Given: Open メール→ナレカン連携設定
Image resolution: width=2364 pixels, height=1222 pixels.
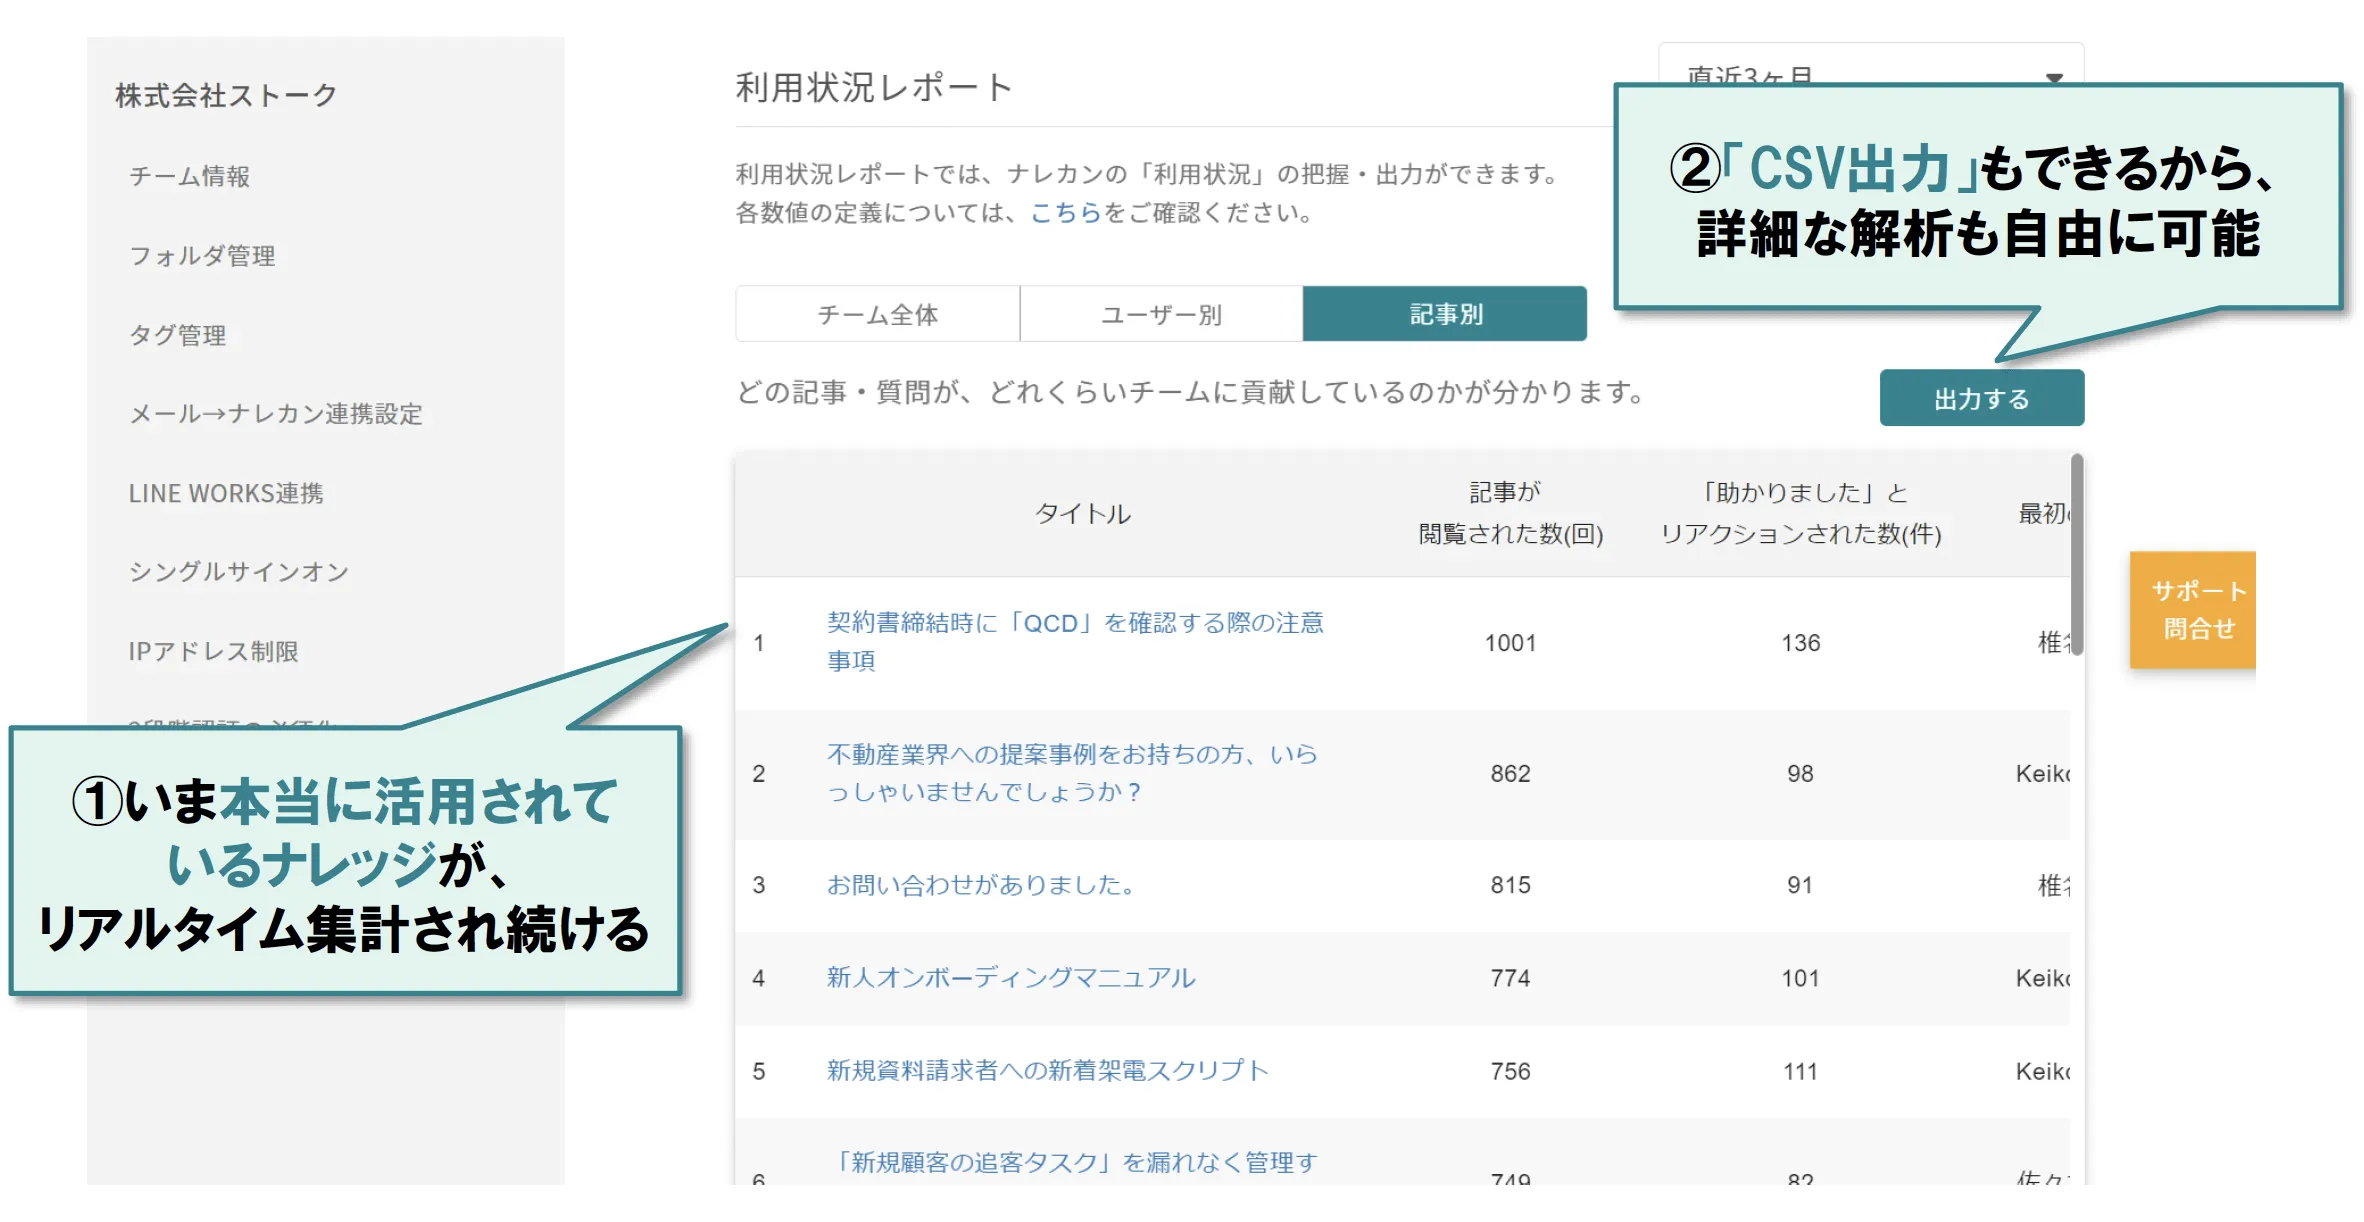Looking at the screenshot, I should click(x=277, y=413).
